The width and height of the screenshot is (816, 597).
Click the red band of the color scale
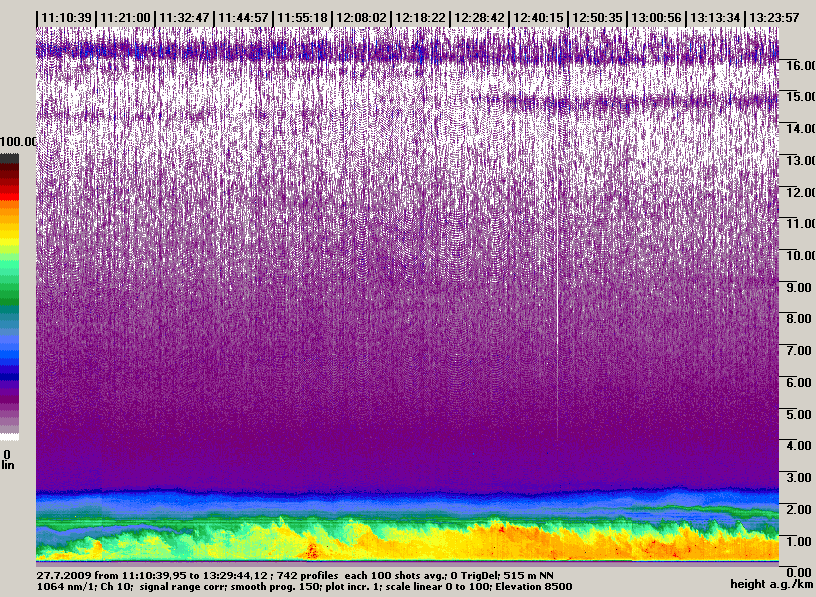click(9, 195)
